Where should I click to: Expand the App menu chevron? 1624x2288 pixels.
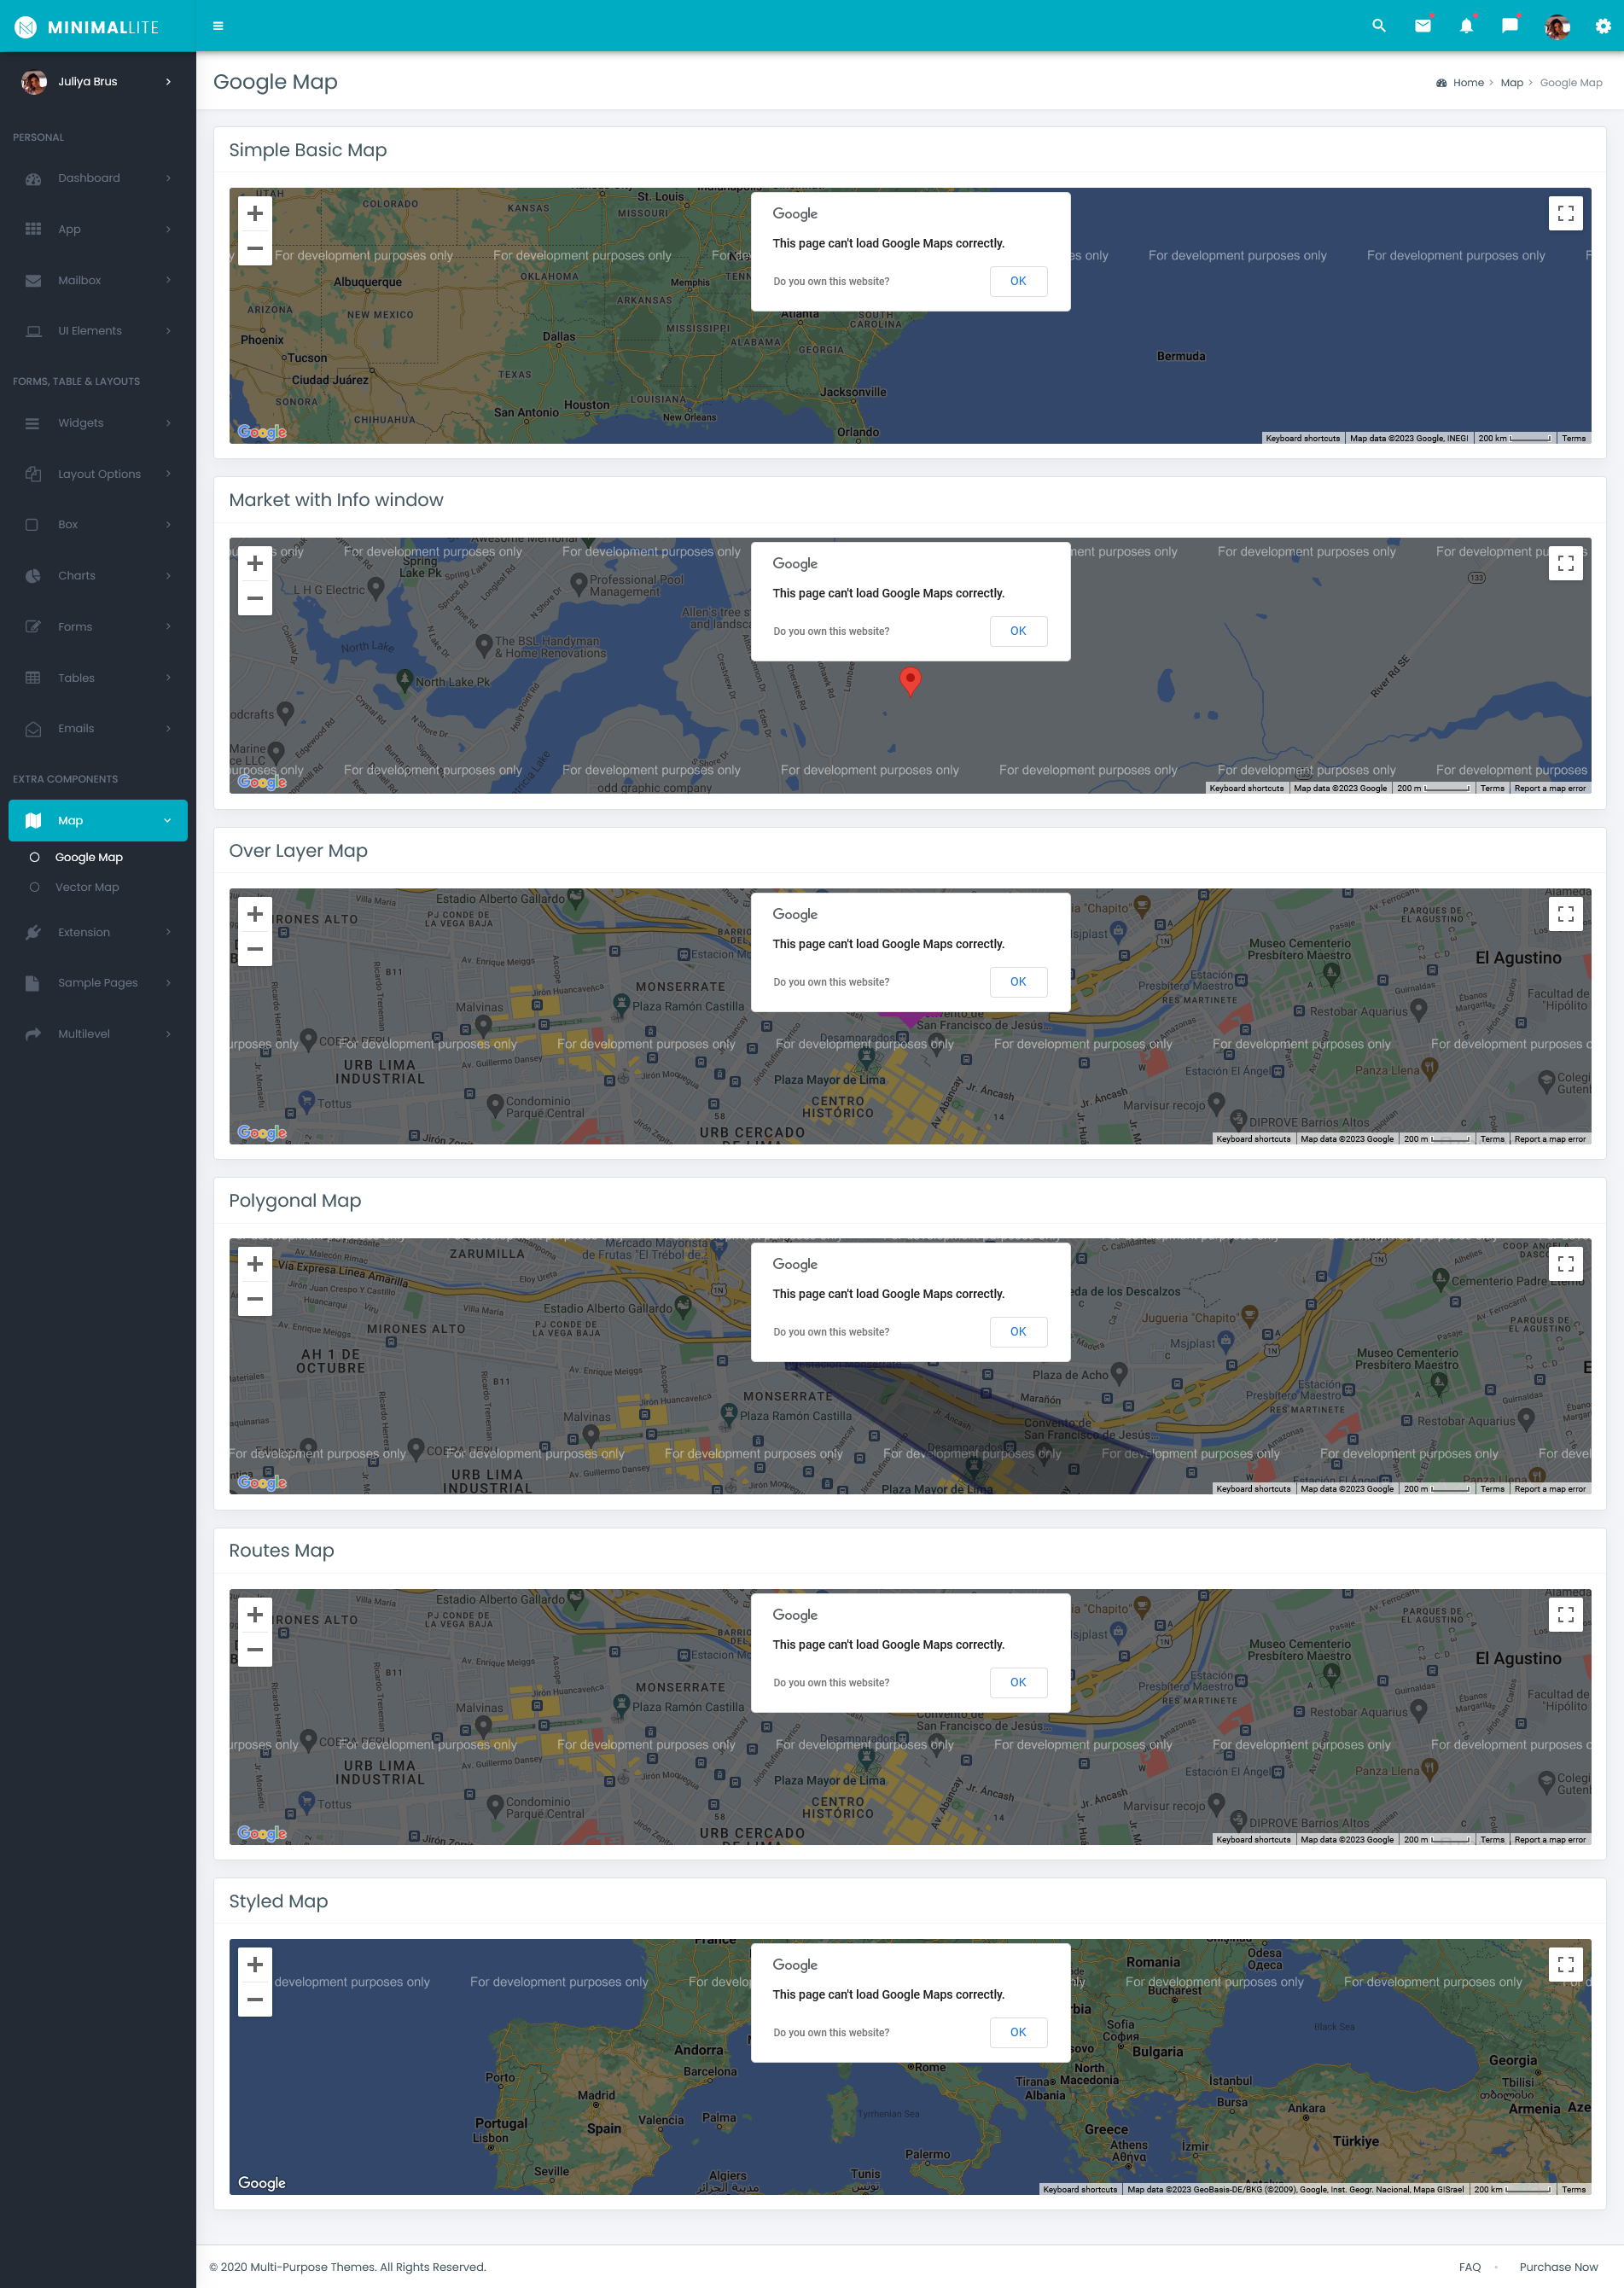168,229
